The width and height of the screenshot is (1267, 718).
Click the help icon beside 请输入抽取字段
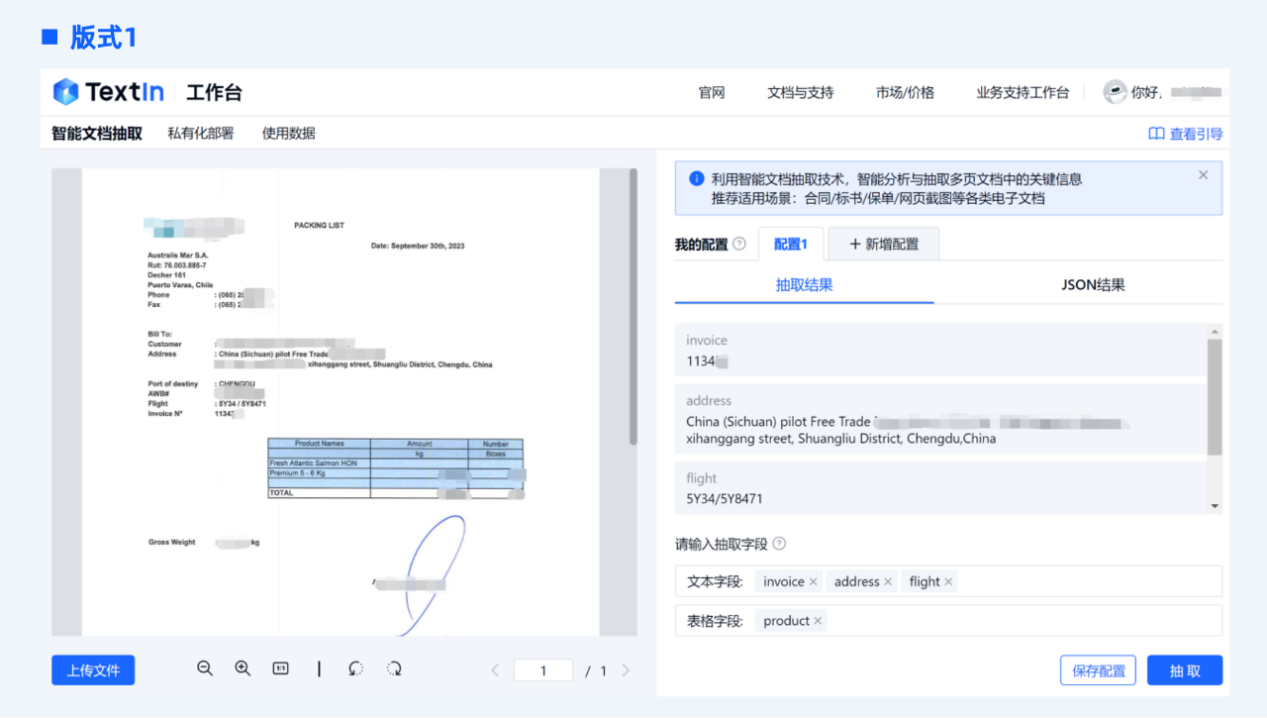[779, 544]
